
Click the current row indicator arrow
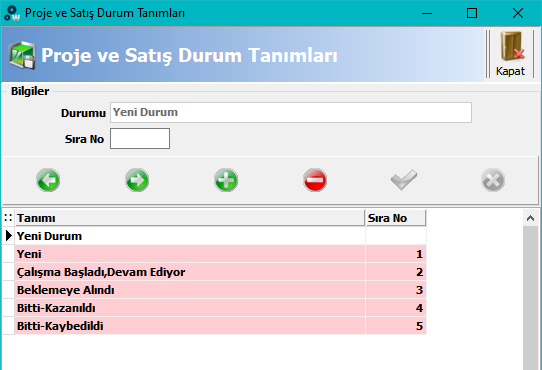pyautogui.click(x=9, y=236)
